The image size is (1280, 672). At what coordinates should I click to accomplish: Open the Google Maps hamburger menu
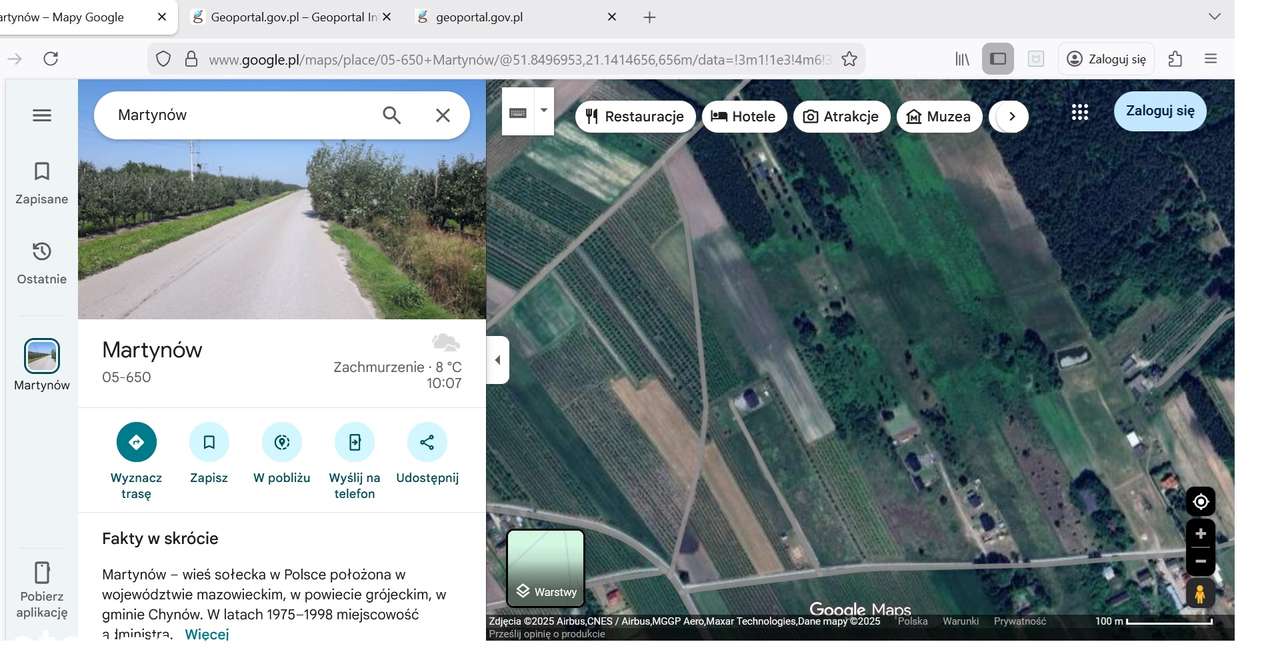click(42, 115)
